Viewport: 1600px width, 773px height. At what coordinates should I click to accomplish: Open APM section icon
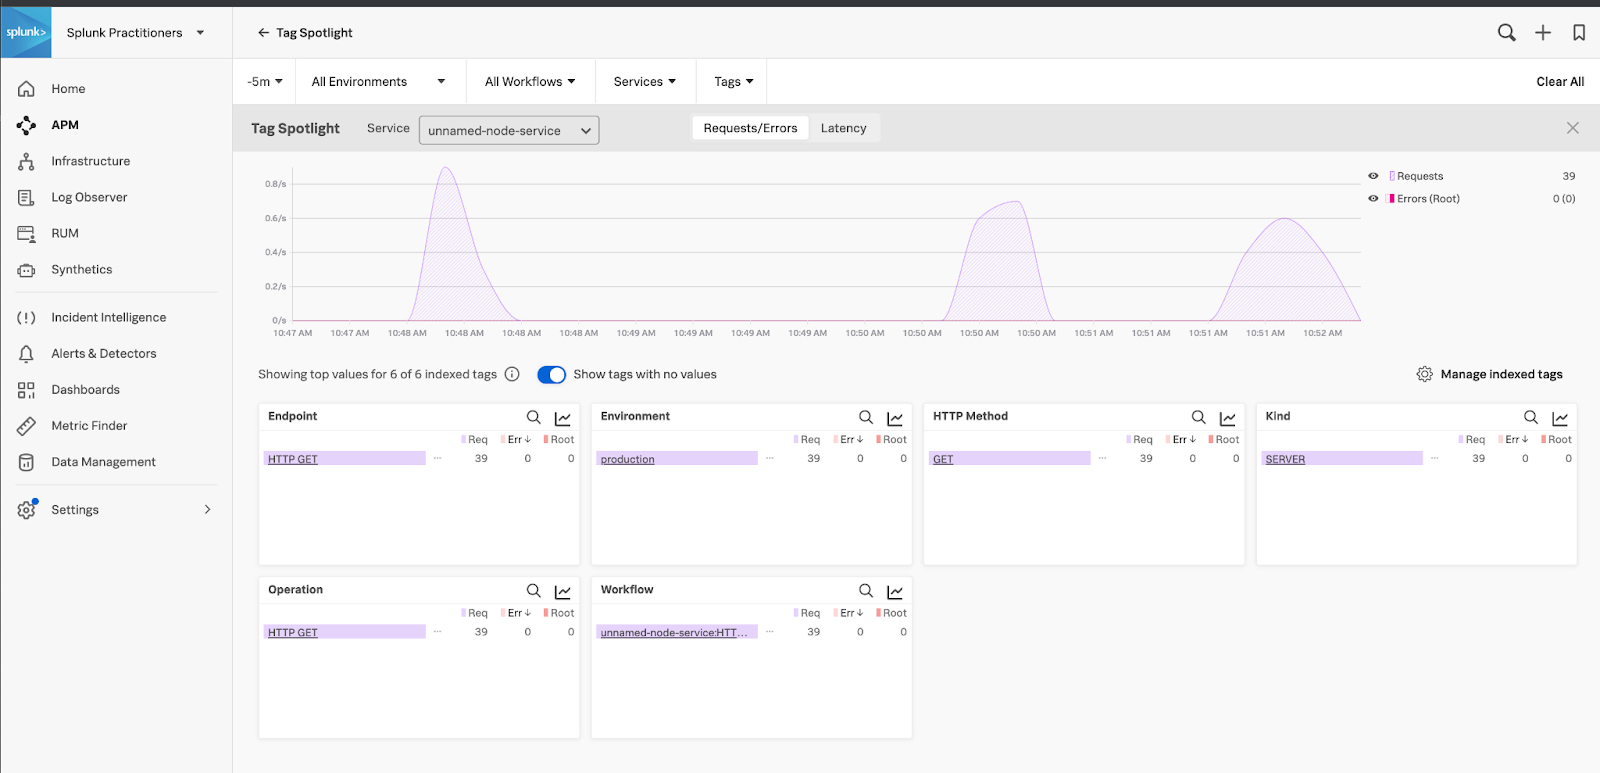pos(27,125)
